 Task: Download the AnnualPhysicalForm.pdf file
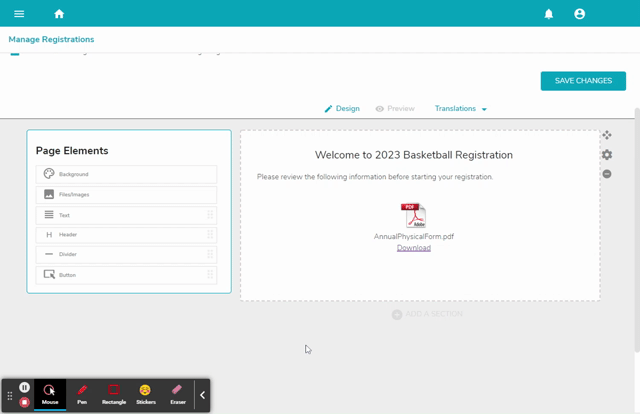413,248
